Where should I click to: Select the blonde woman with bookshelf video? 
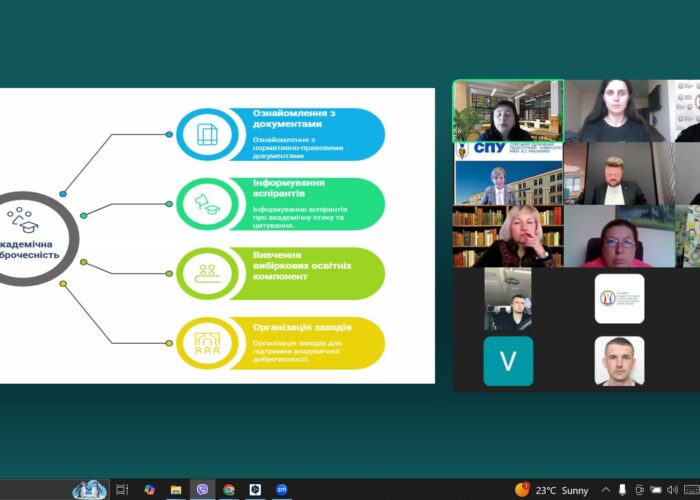coord(508,236)
